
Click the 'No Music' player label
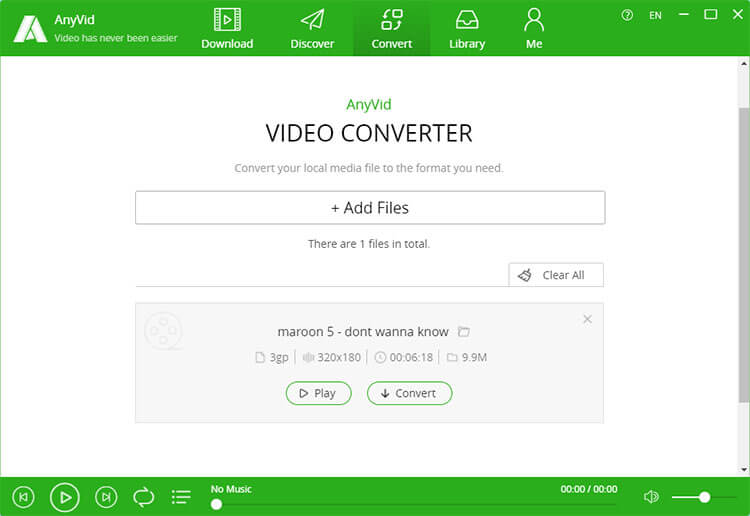click(x=231, y=489)
